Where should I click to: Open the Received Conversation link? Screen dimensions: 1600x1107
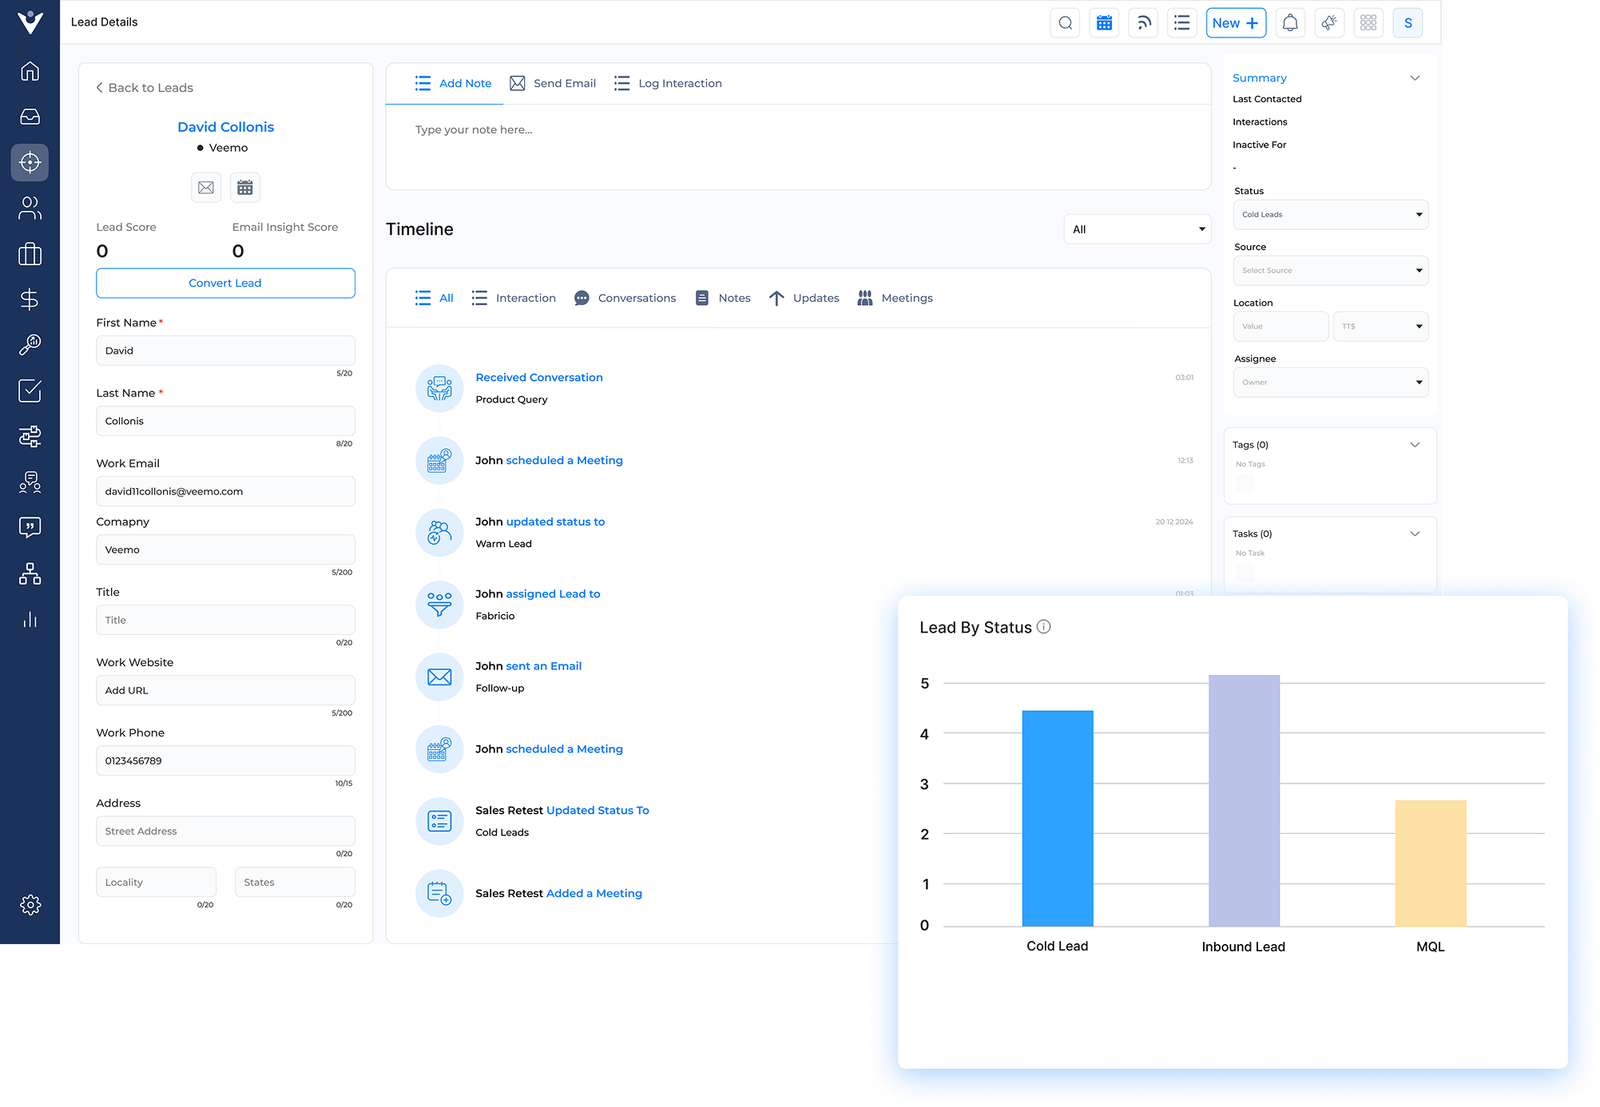click(539, 377)
